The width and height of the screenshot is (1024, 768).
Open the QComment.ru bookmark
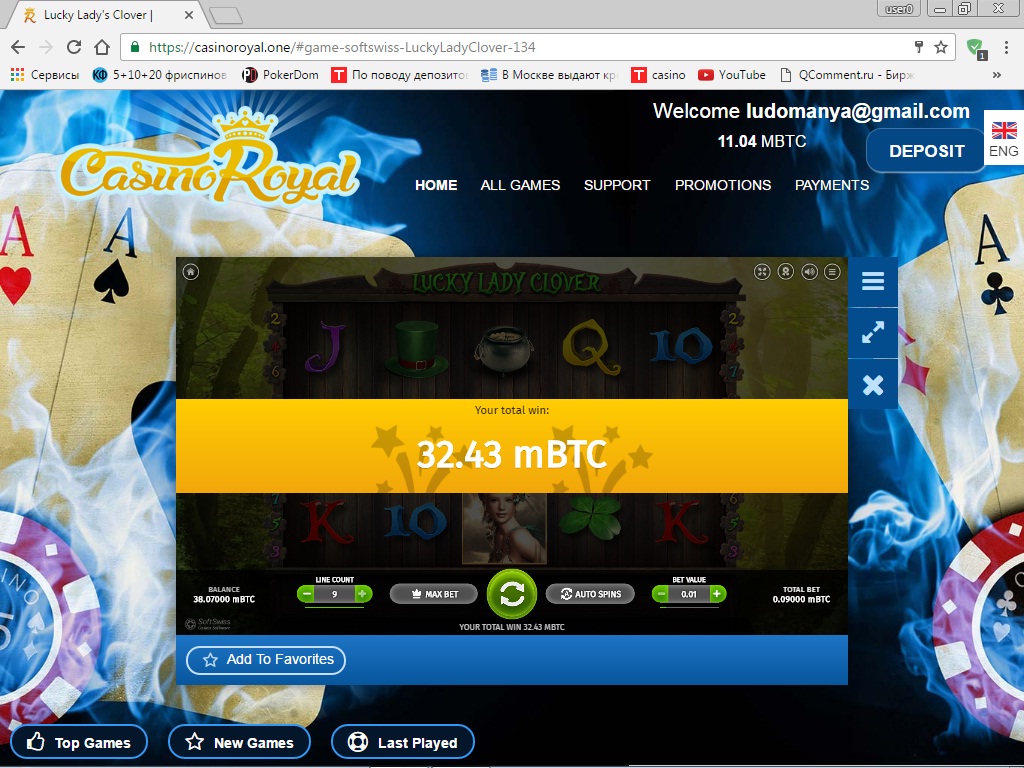coord(847,75)
